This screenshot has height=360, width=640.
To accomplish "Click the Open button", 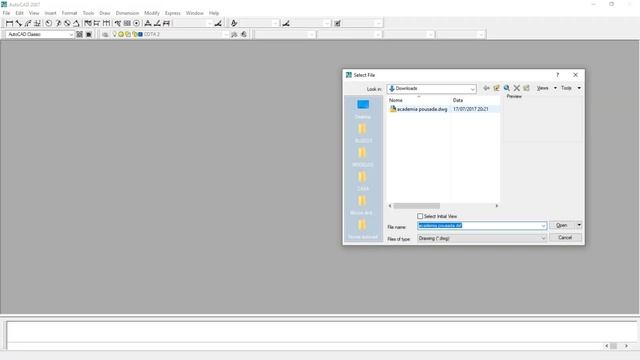I will tap(562, 225).
